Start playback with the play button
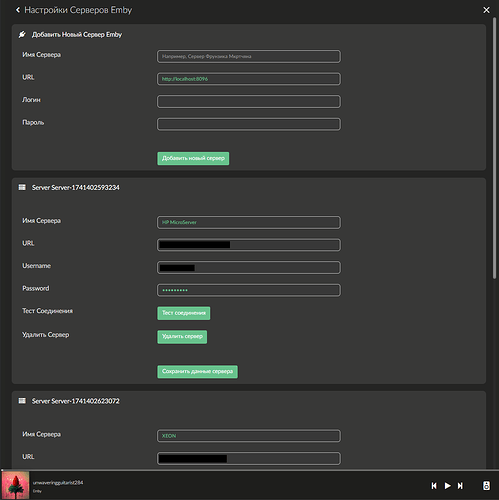Viewport: 499px width, 500px height. (x=448, y=486)
